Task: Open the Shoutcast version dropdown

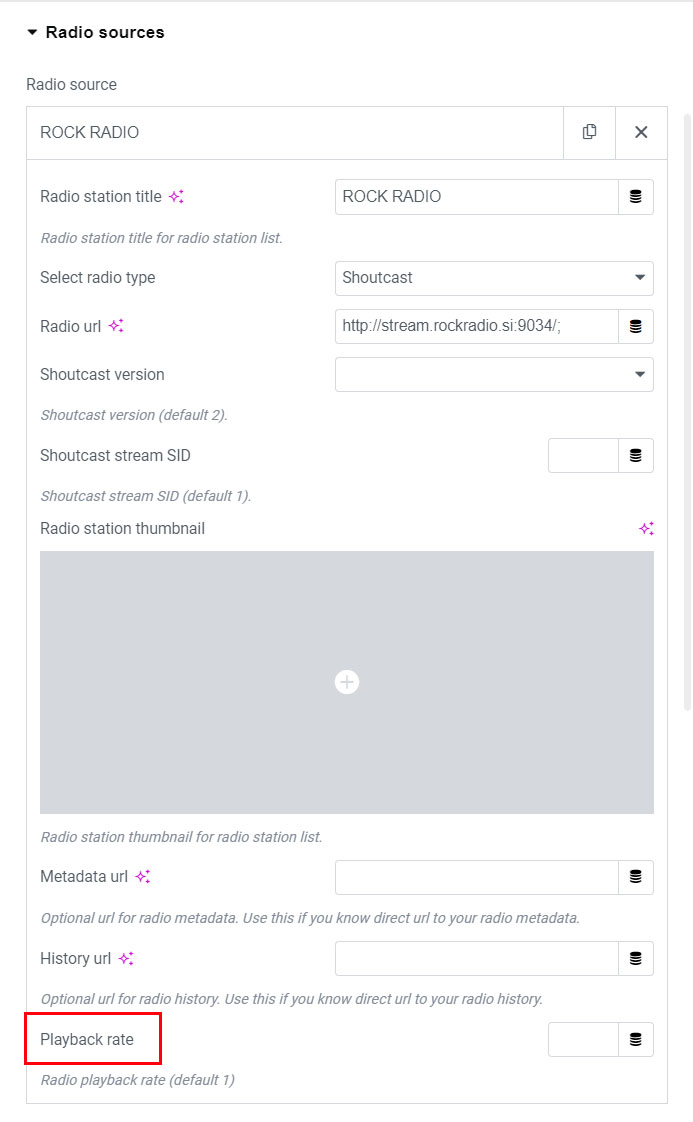Action: tap(494, 375)
